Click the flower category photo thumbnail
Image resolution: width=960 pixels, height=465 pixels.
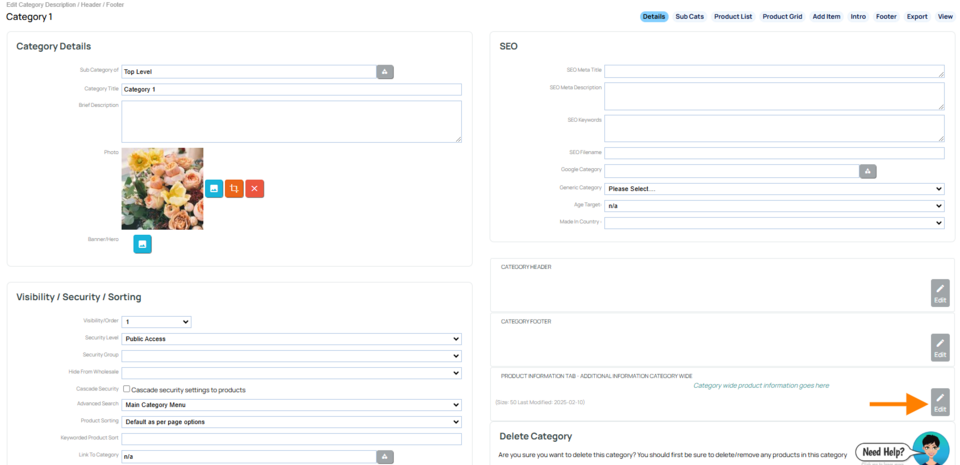tap(162, 188)
